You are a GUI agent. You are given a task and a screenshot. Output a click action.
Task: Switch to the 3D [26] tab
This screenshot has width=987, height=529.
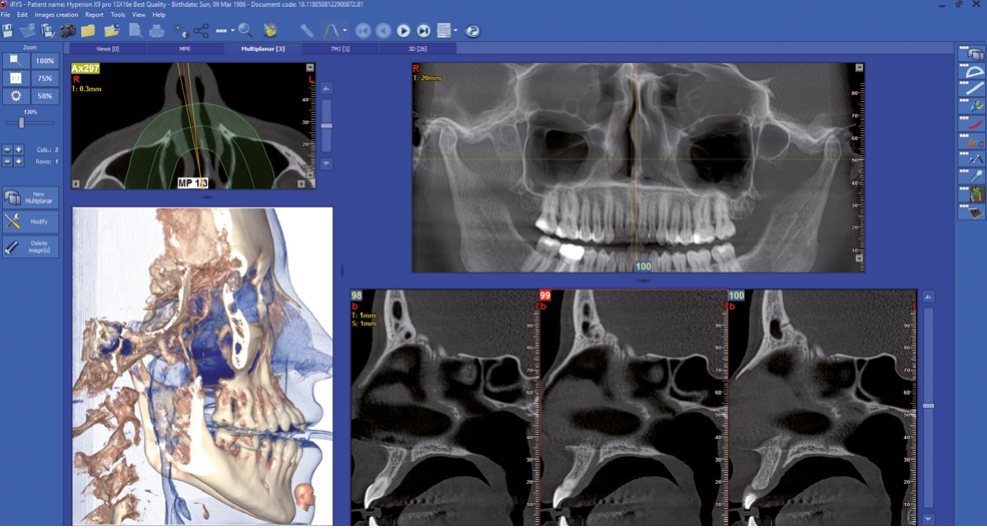418,48
